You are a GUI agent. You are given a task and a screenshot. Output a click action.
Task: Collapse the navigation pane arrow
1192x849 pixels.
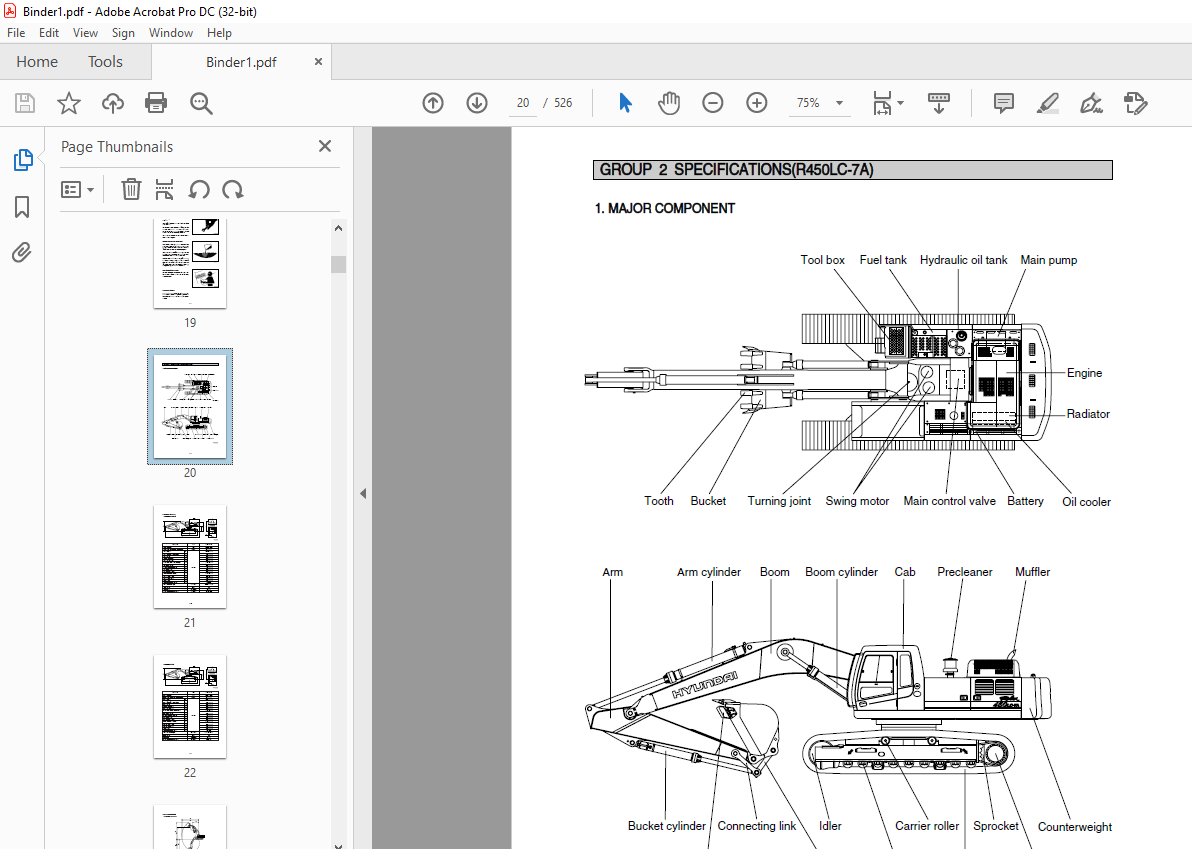click(363, 493)
